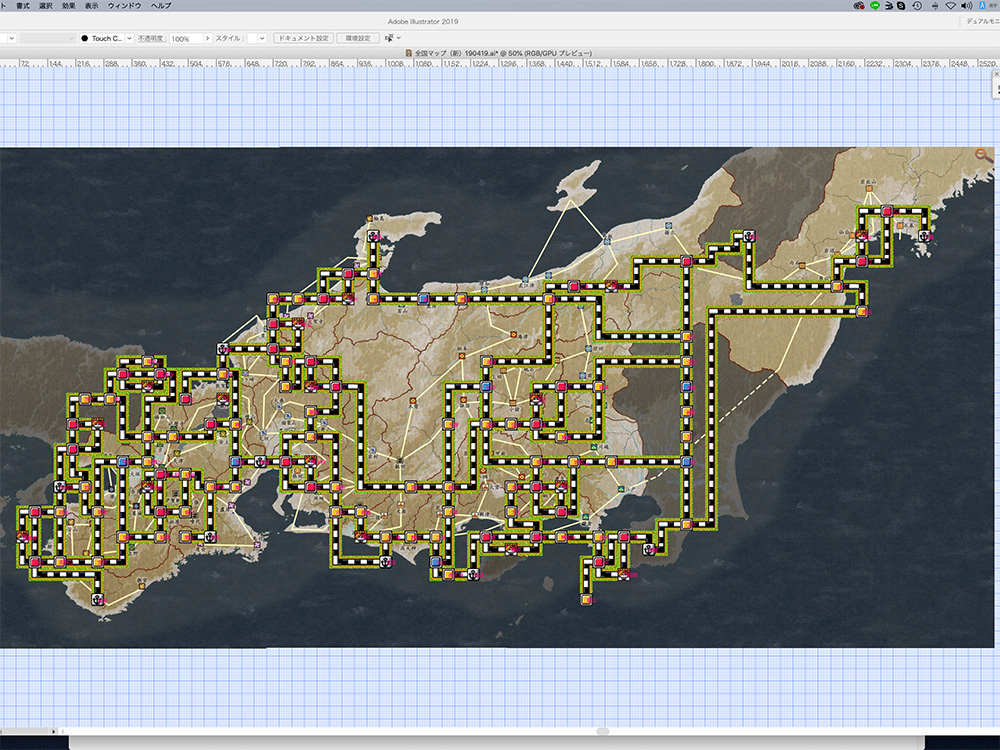Expand the opacity 100% arrow
This screenshot has width=1000, height=750.
tap(207, 38)
